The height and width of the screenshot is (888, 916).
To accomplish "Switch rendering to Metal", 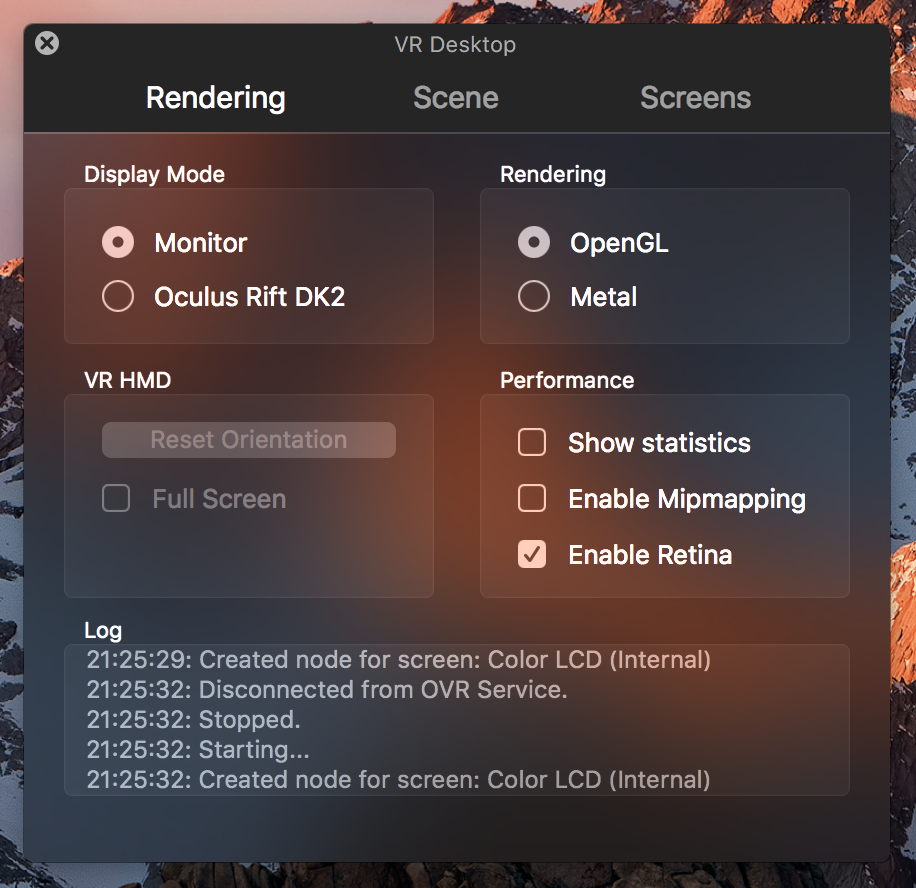I will click(x=534, y=297).
